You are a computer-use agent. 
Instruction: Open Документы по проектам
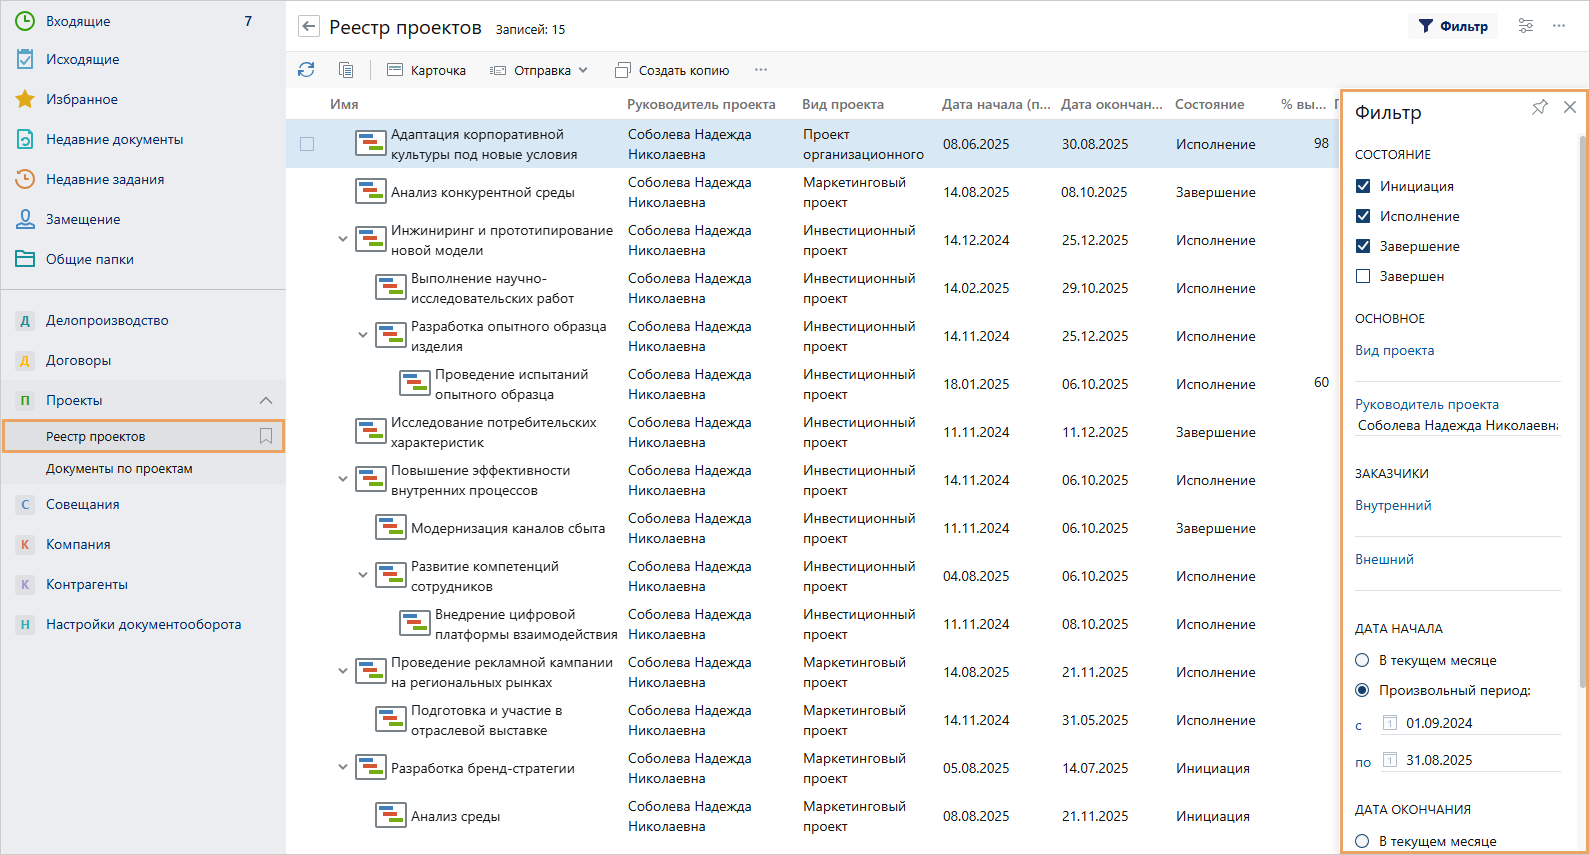pos(119,468)
